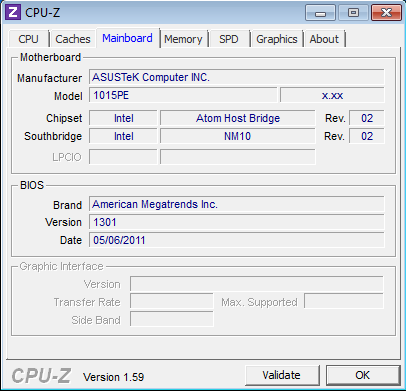Open the Caches tab
The height and width of the screenshot is (391, 406).
click(x=73, y=39)
